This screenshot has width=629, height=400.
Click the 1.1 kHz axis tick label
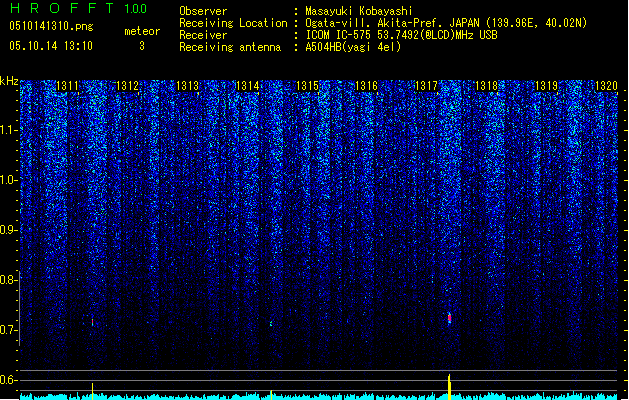pyautogui.click(x=9, y=130)
